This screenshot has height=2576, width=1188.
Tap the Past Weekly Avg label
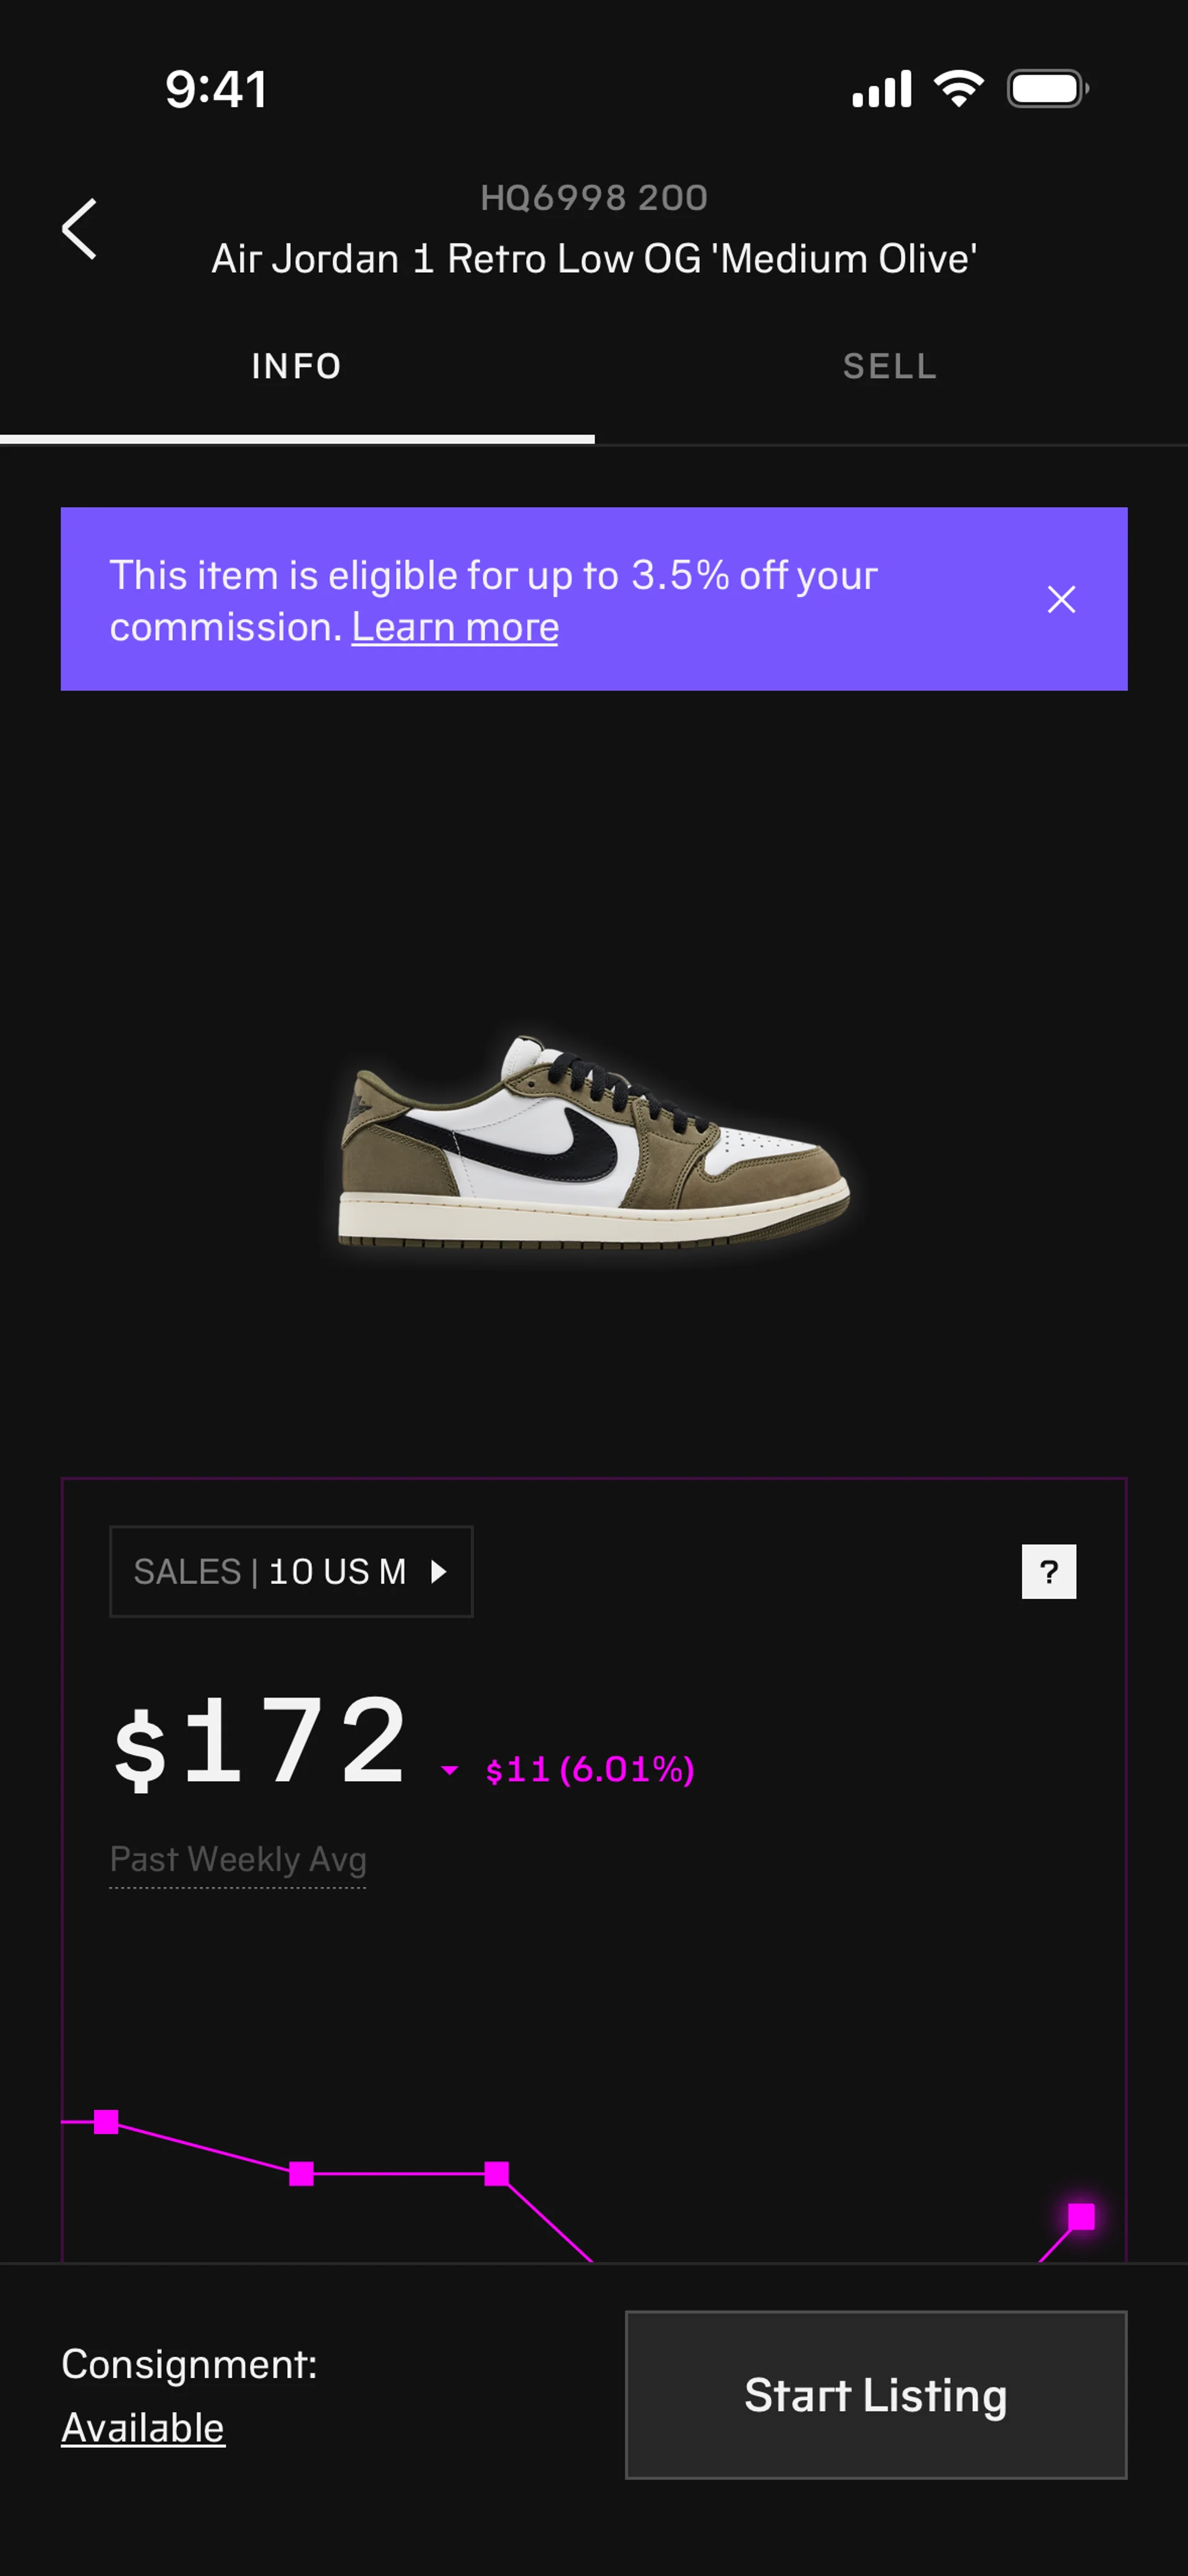tap(238, 1860)
